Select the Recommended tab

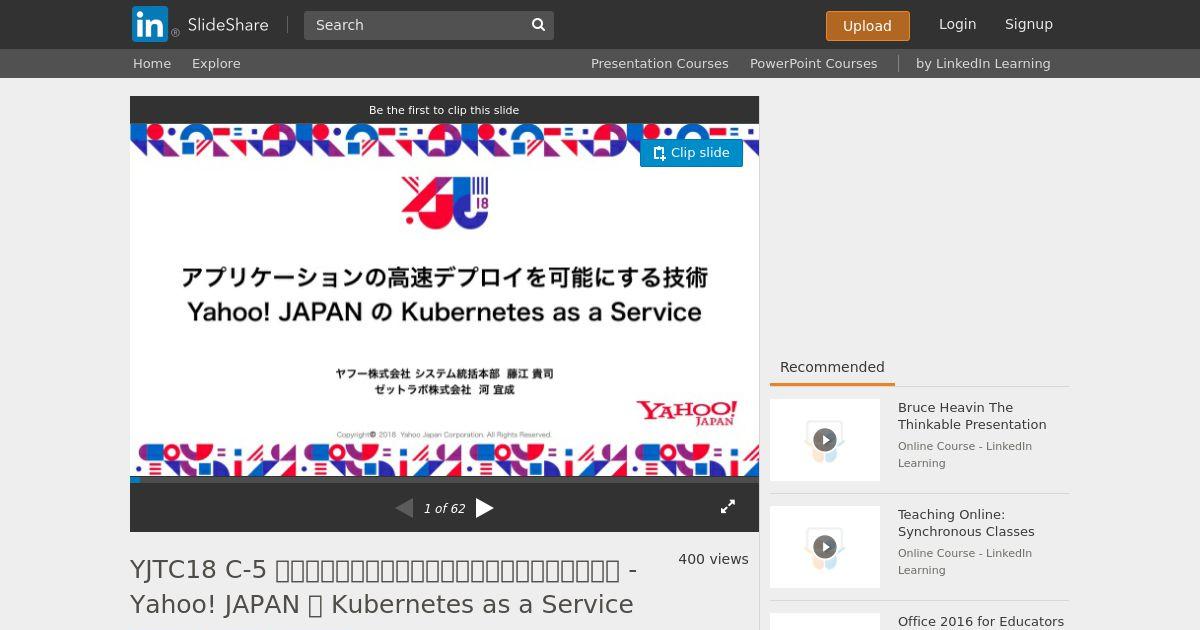[832, 367]
